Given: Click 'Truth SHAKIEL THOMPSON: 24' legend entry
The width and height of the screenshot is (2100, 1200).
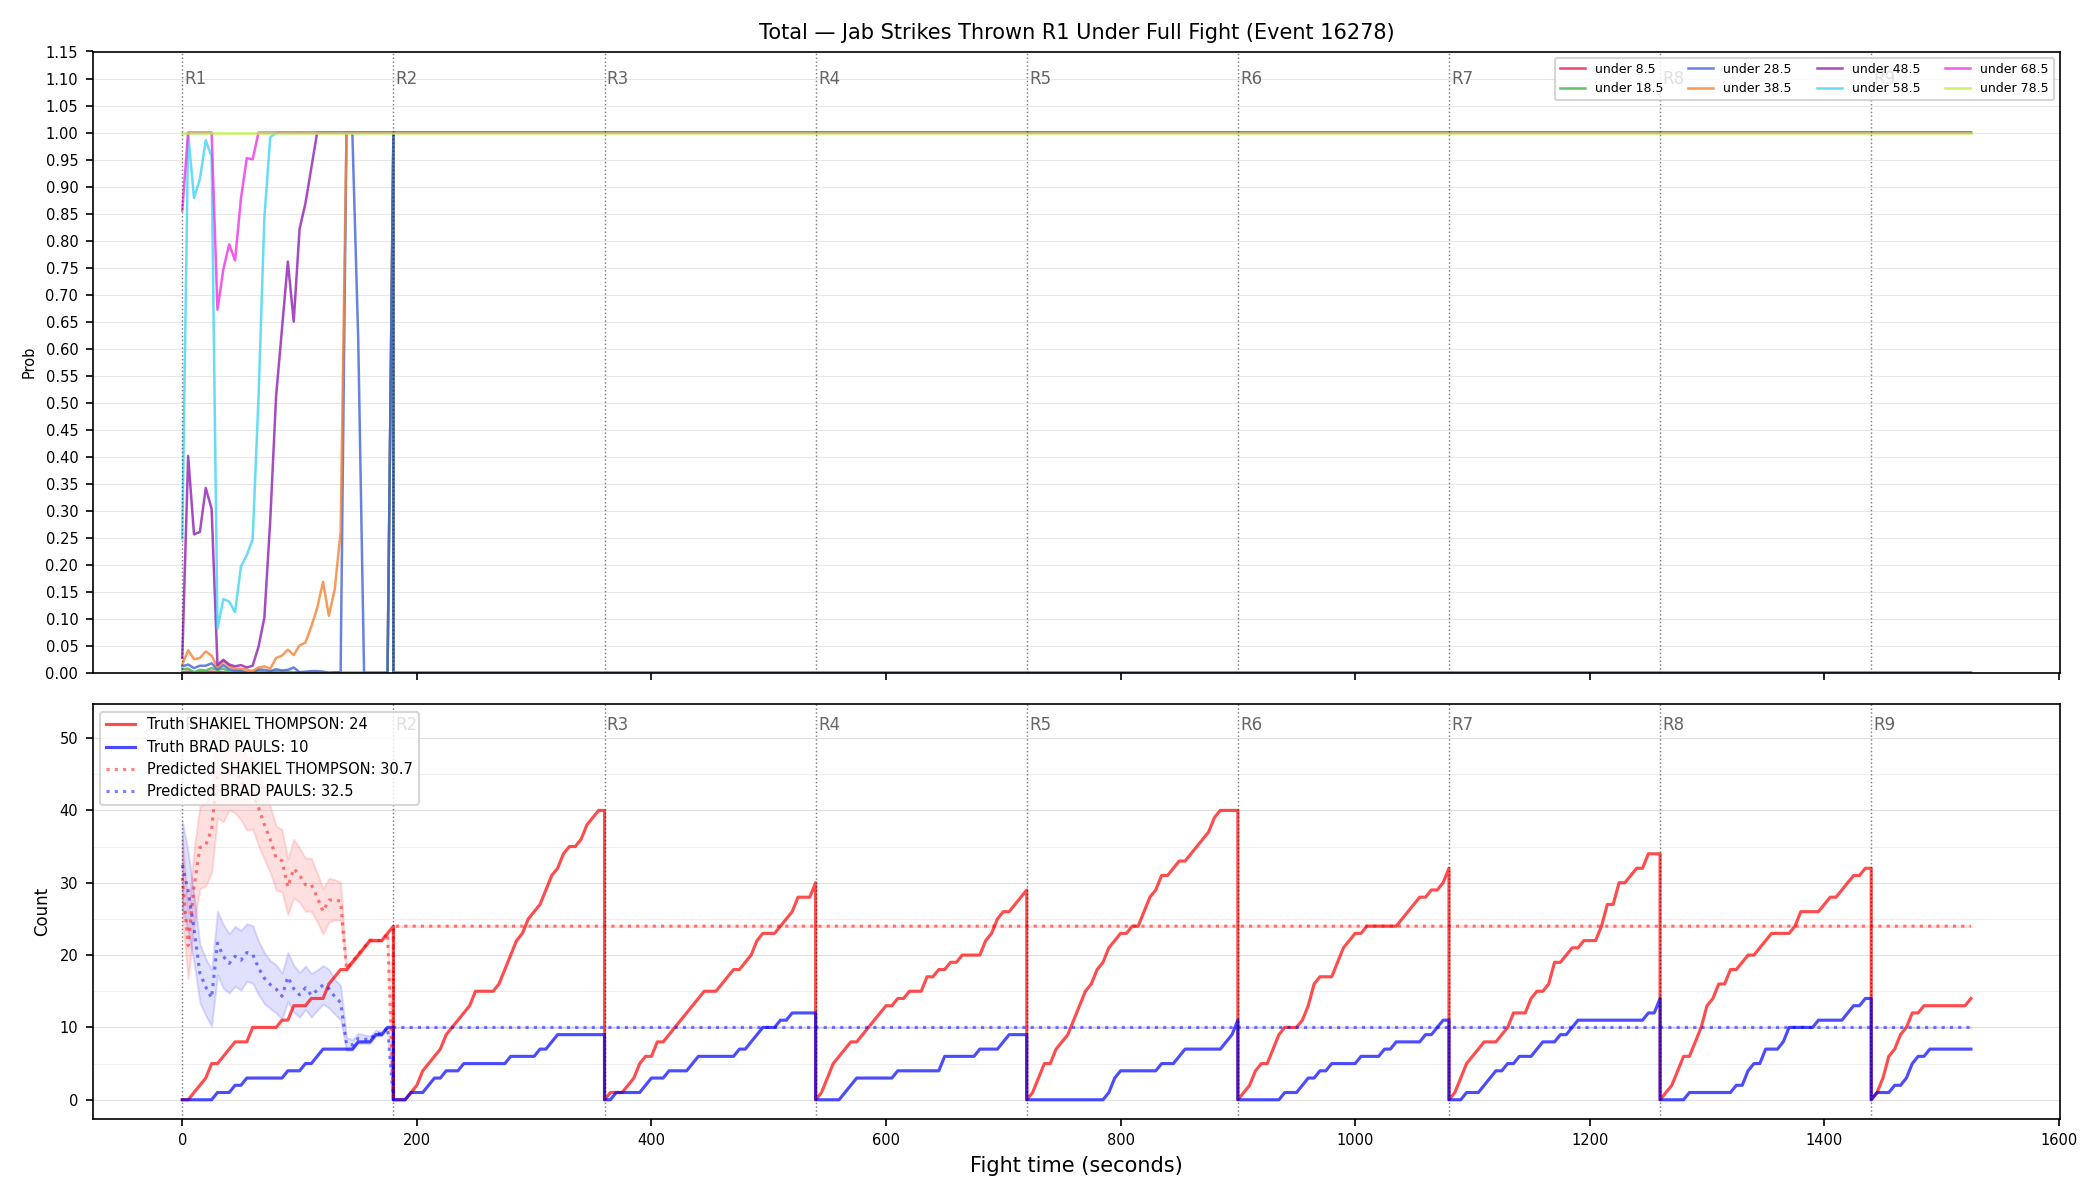Looking at the screenshot, I should tap(236, 724).
